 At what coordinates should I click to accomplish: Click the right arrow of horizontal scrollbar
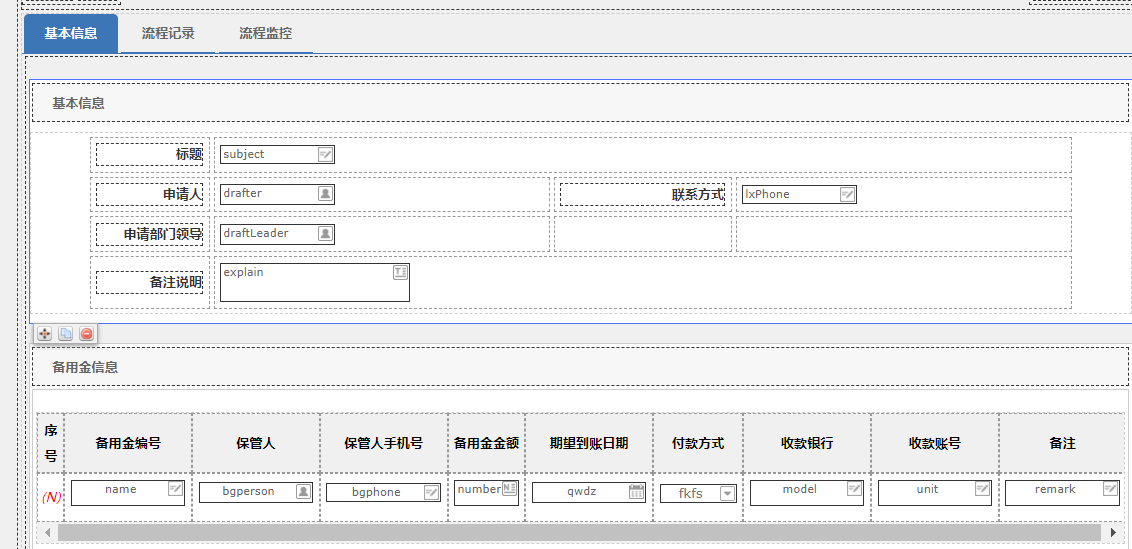(x=1113, y=532)
